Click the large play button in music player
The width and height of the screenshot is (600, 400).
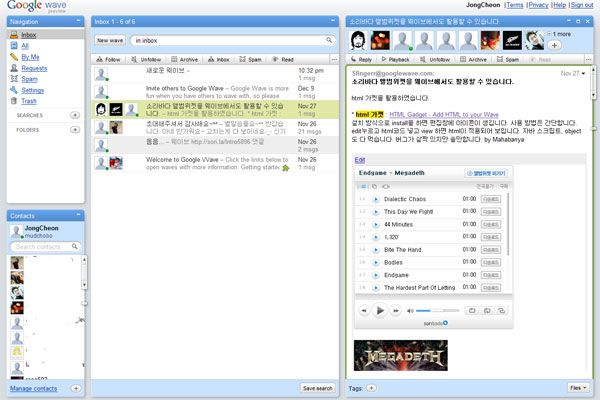pyautogui.click(x=380, y=310)
